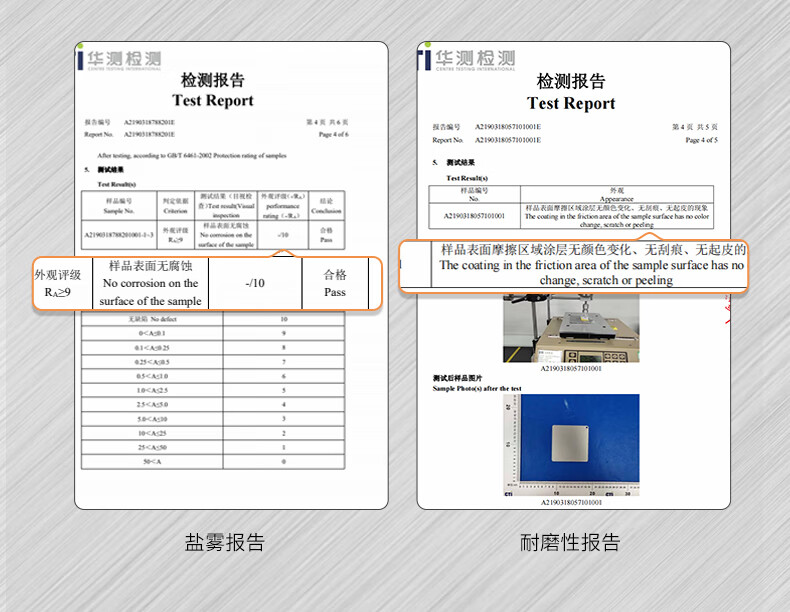Click sample number A2190318057101001 in right table
The image size is (790, 612).
(475, 215)
